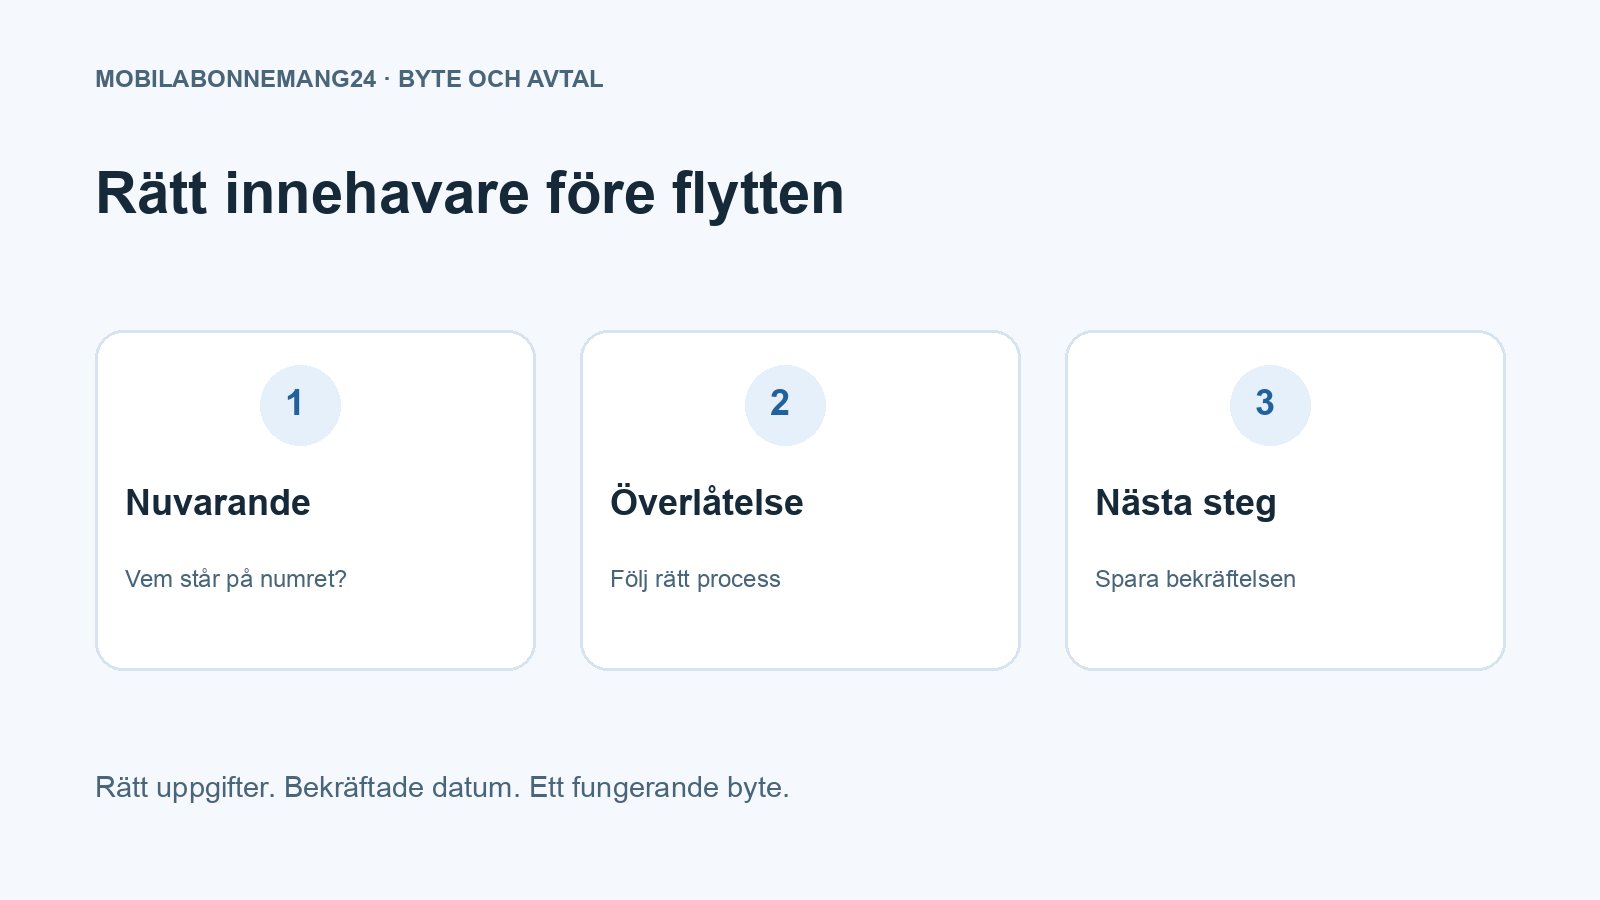
Task: Click the text 'Vem står på numret?'
Action: click(236, 579)
